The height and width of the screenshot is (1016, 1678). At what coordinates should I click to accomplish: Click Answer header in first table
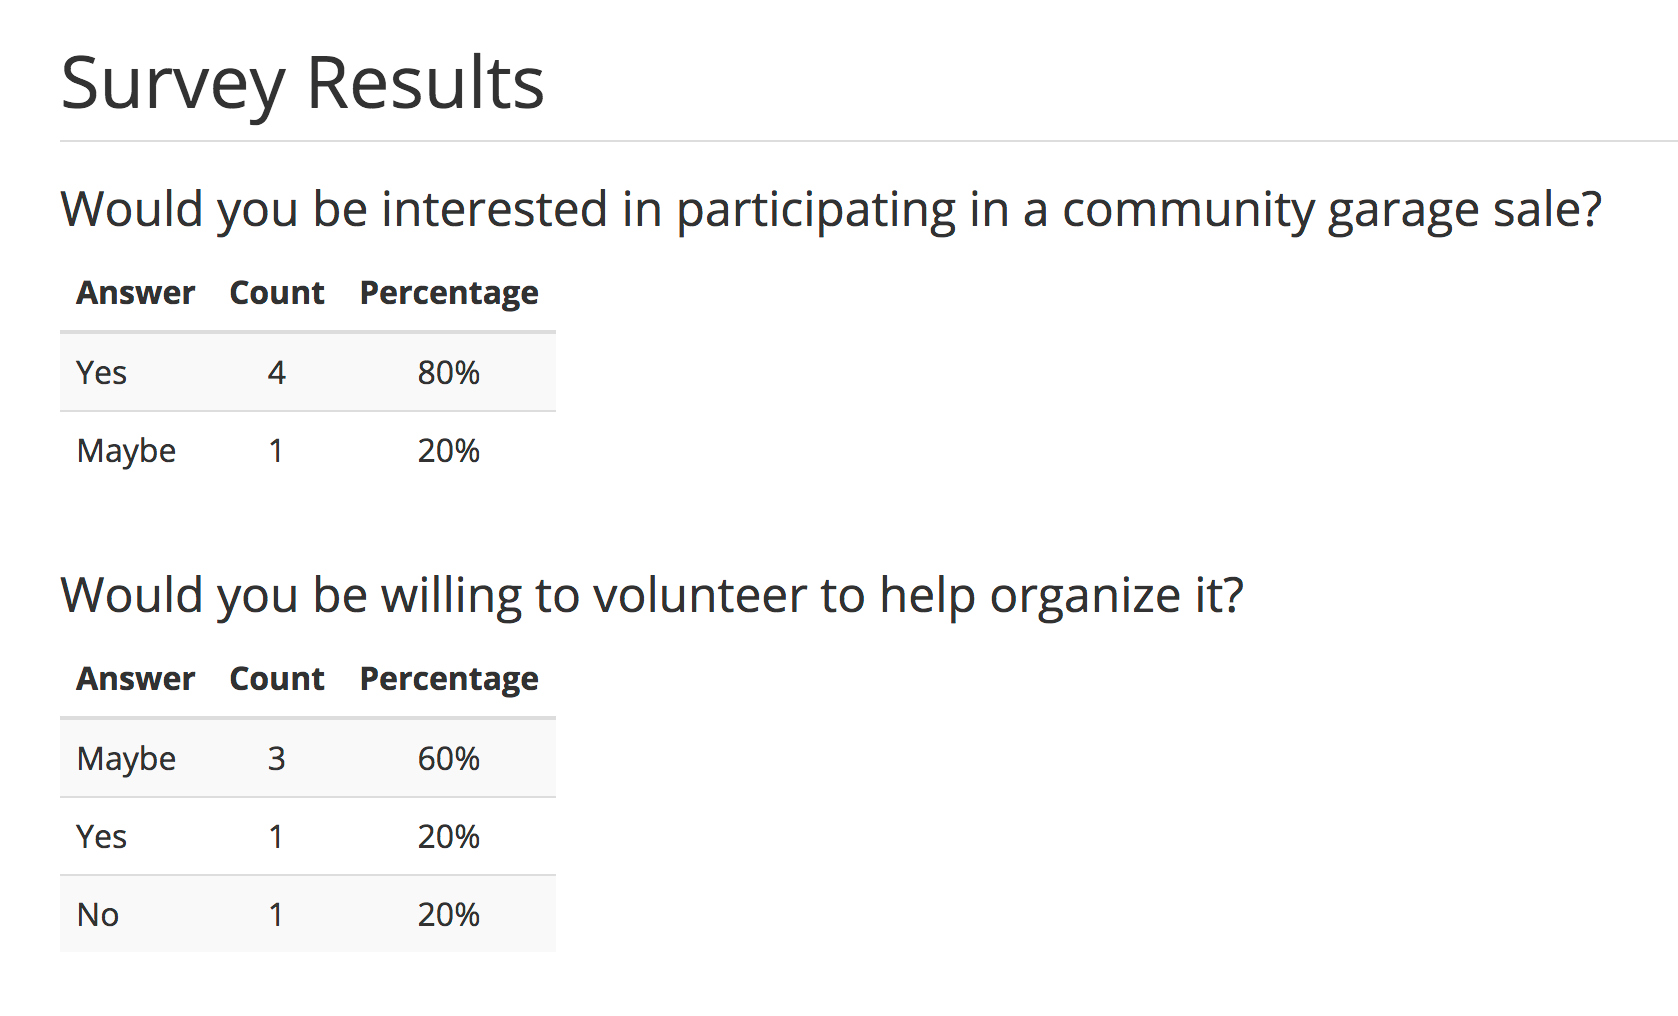[x=136, y=293]
